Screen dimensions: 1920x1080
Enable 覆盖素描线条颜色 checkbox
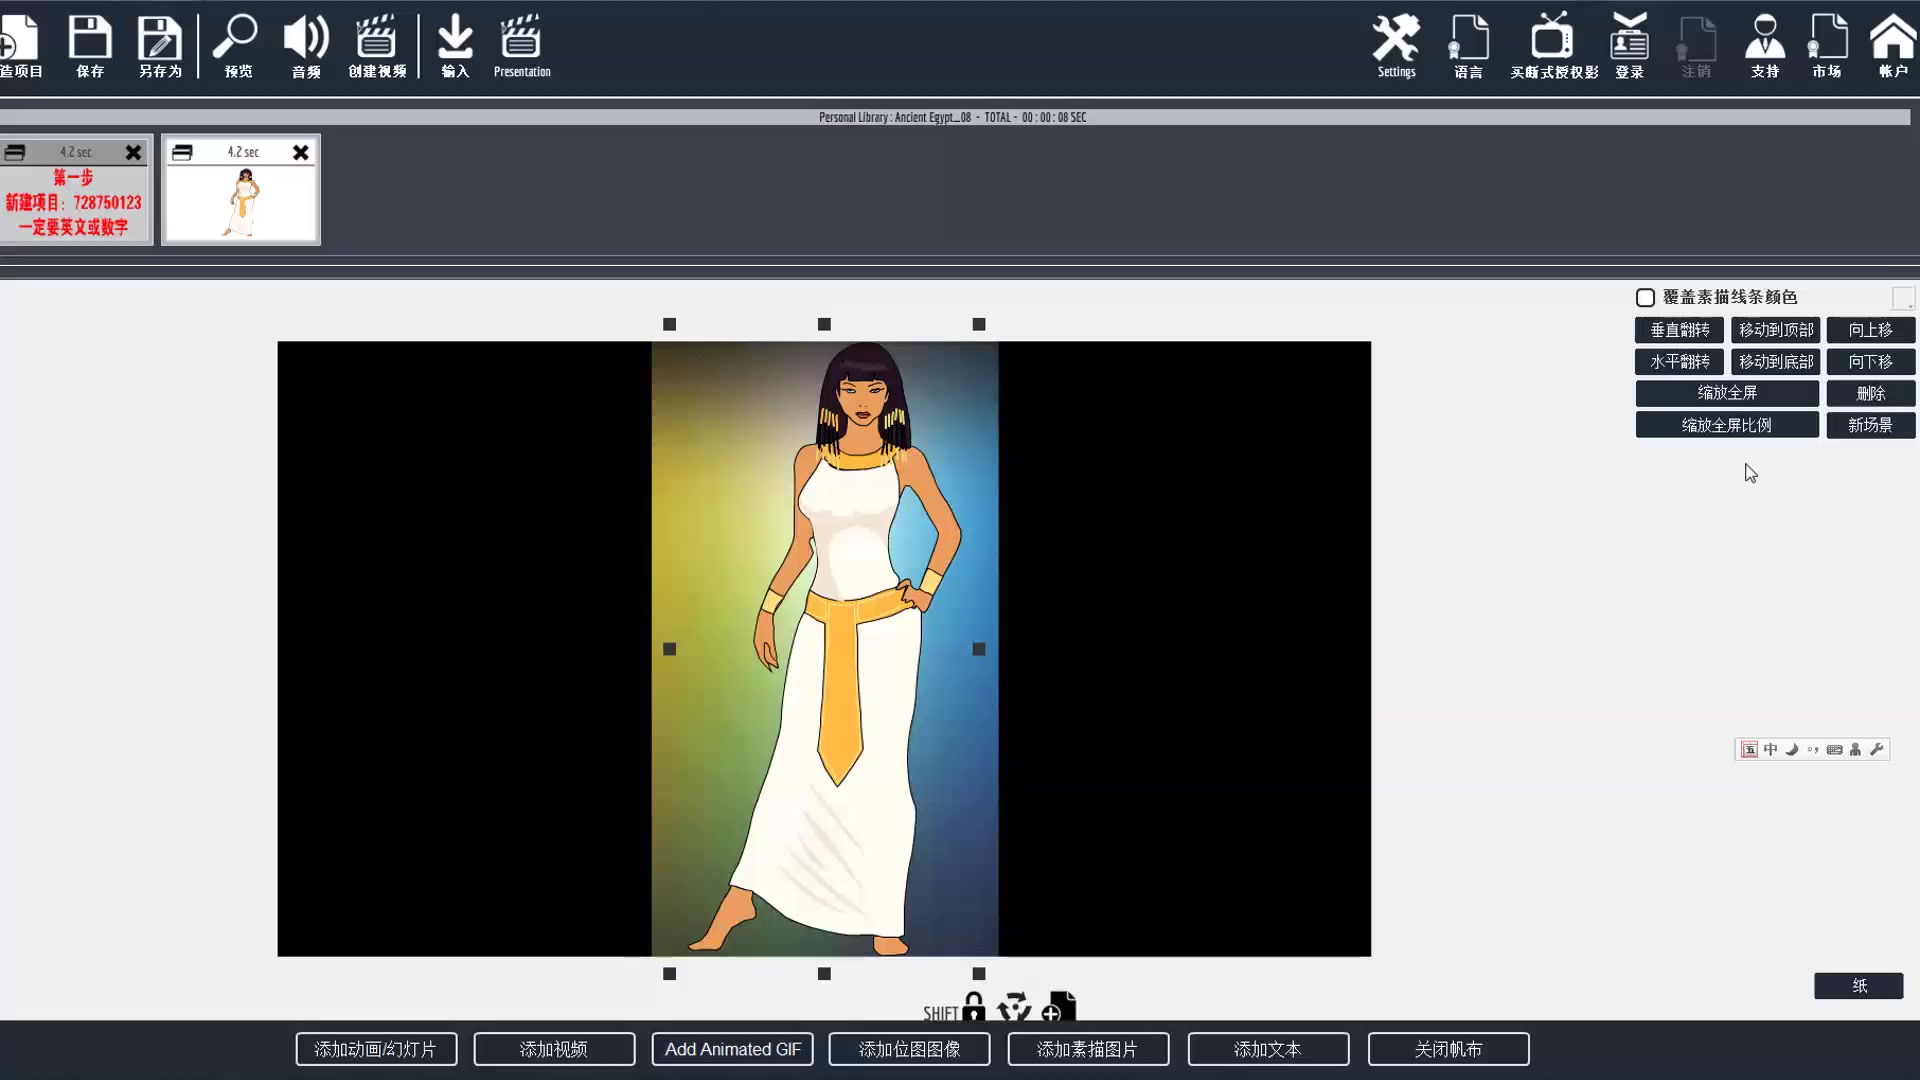(1645, 297)
